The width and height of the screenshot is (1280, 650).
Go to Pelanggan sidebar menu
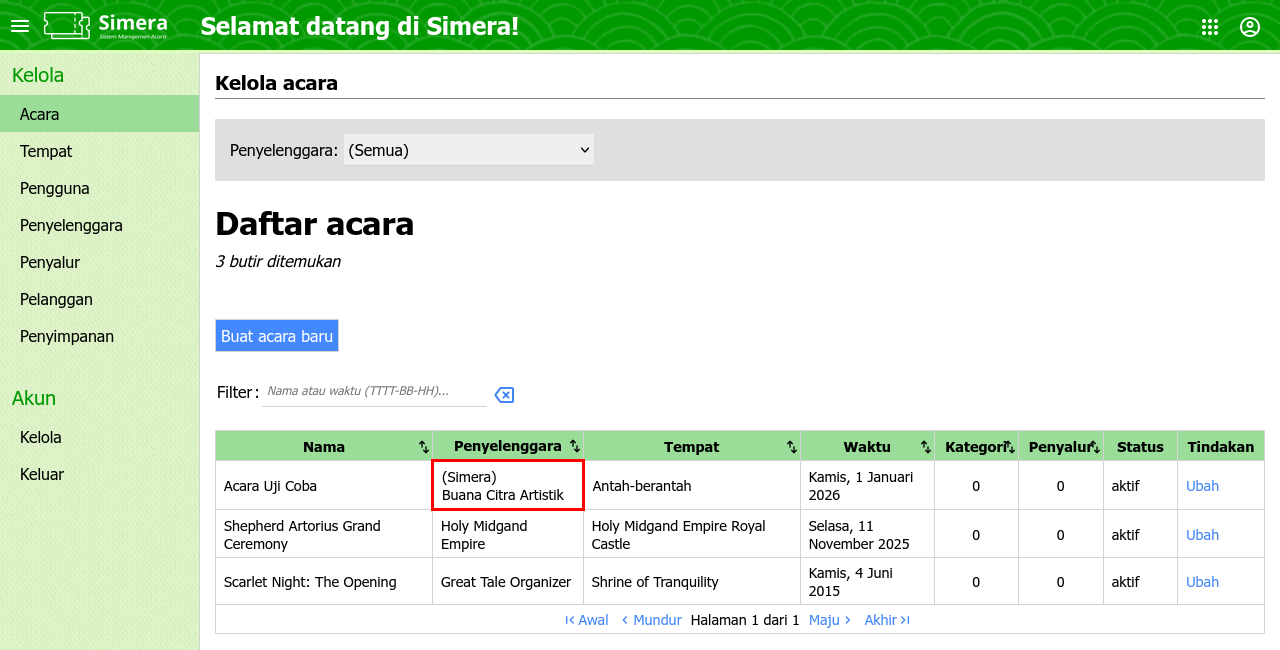[56, 299]
